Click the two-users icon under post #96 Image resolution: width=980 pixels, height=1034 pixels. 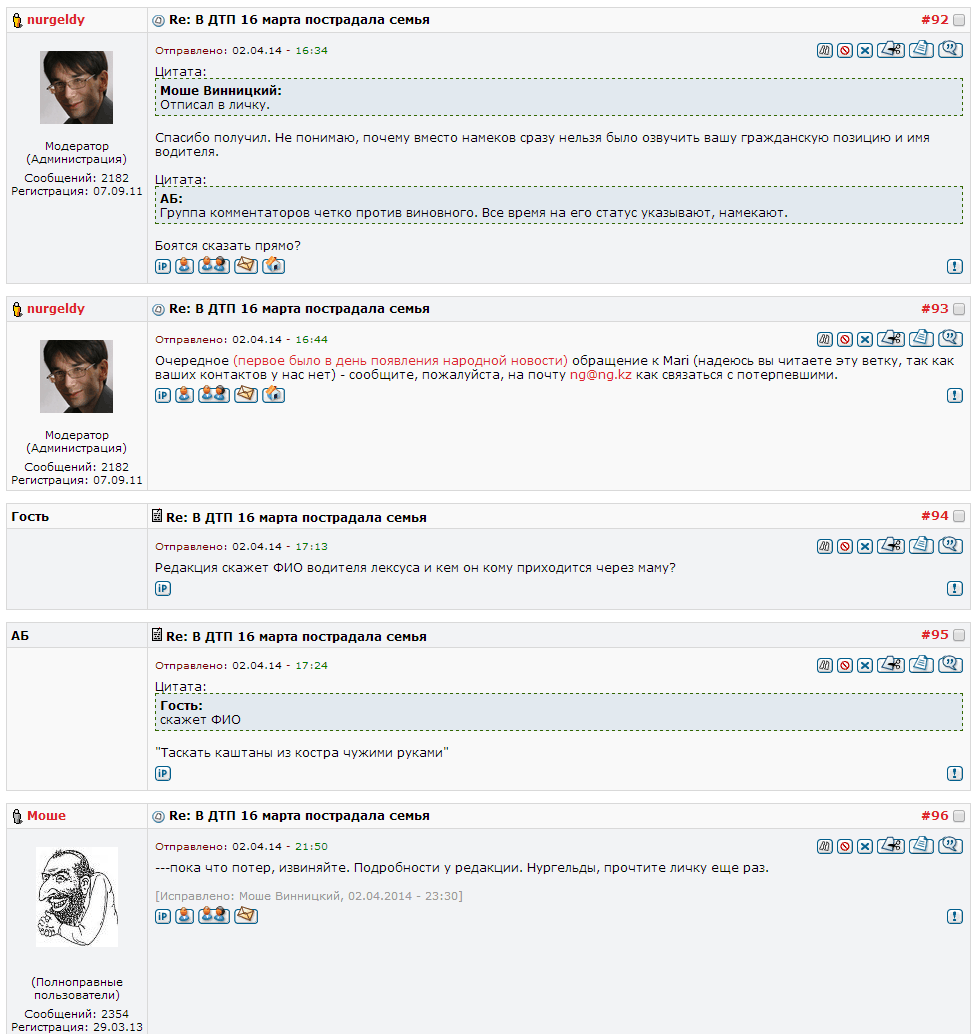pos(214,915)
